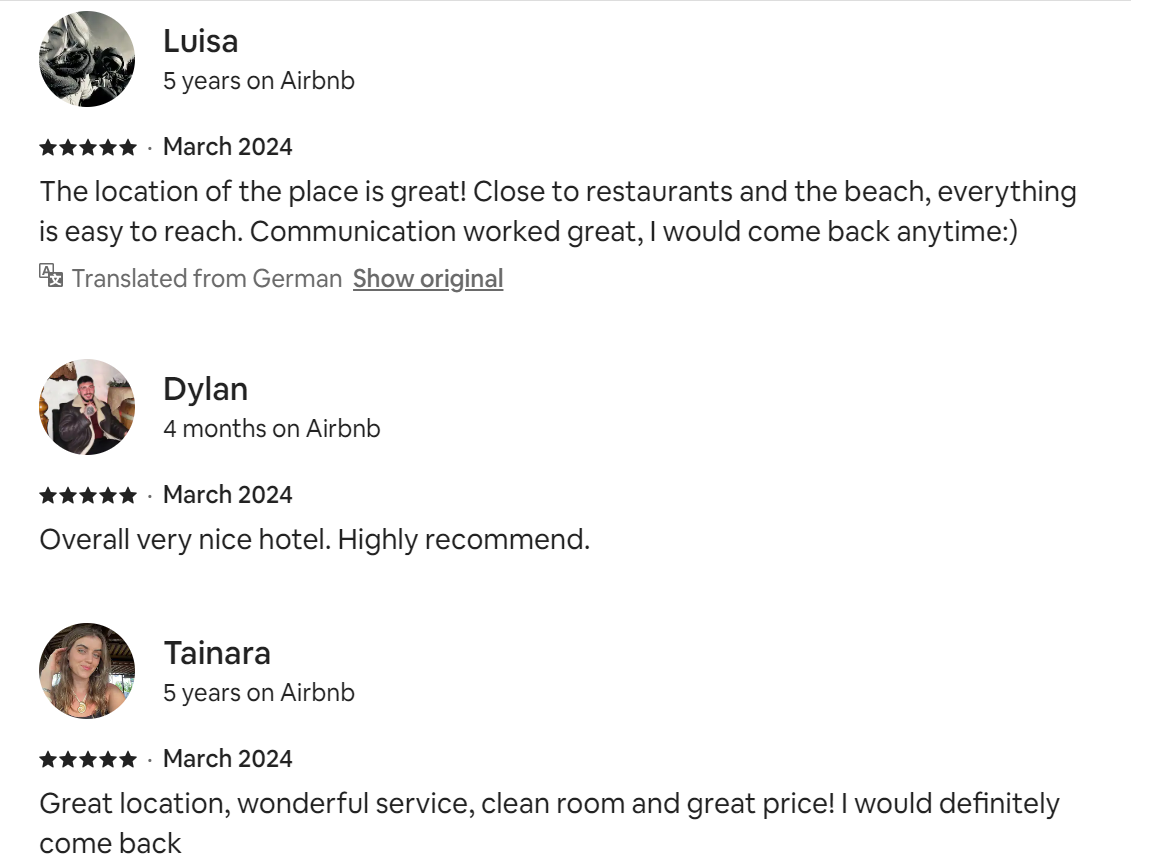
Task: Click Tainara's review starting "Great location, wonderful service"
Action: 549,804
